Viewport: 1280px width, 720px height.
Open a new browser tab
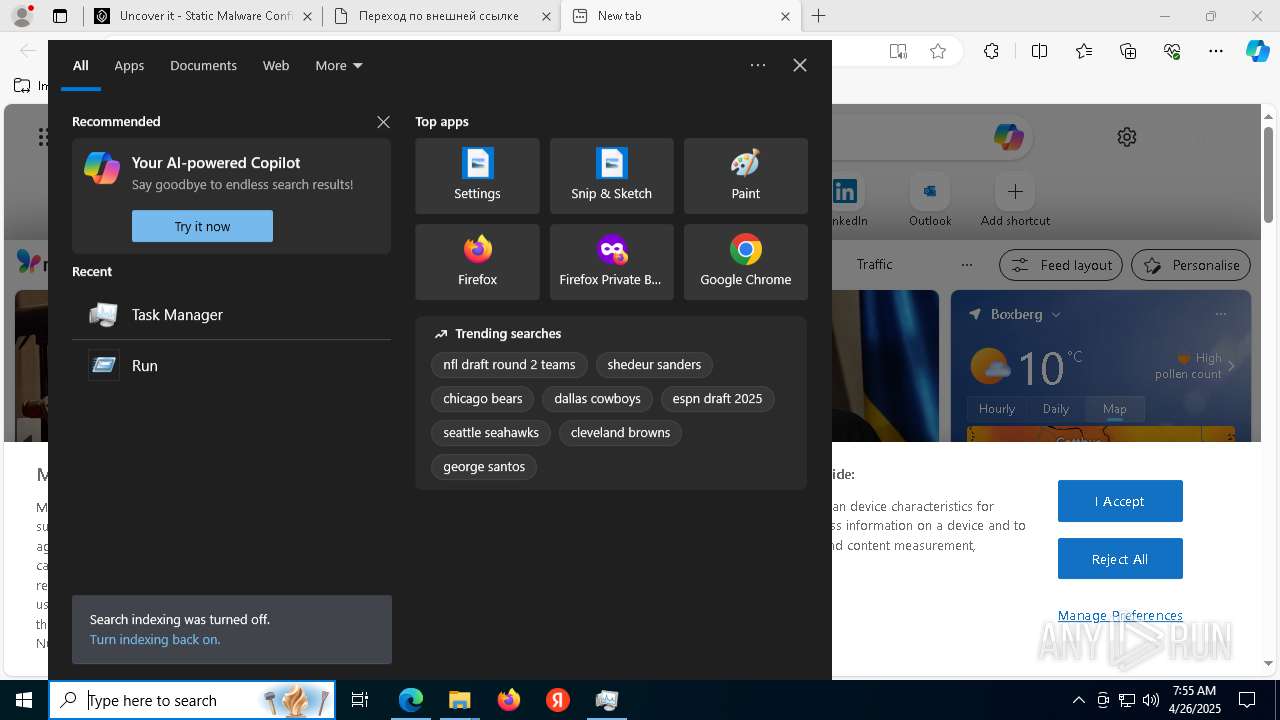tap(818, 16)
